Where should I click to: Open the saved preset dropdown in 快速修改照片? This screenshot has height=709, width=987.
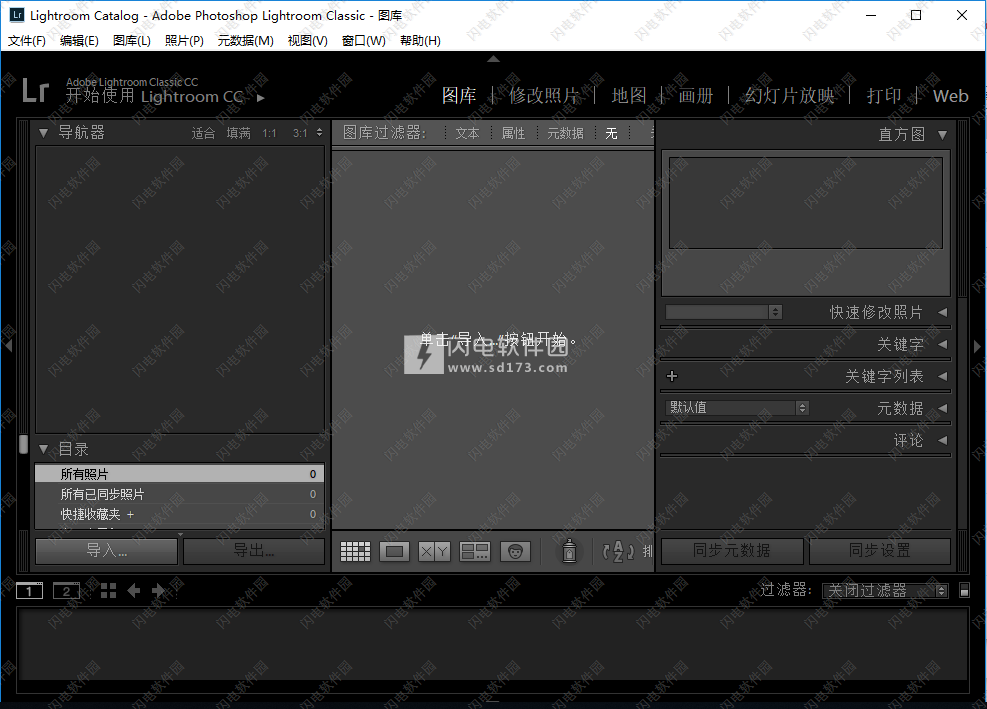point(724,312)
